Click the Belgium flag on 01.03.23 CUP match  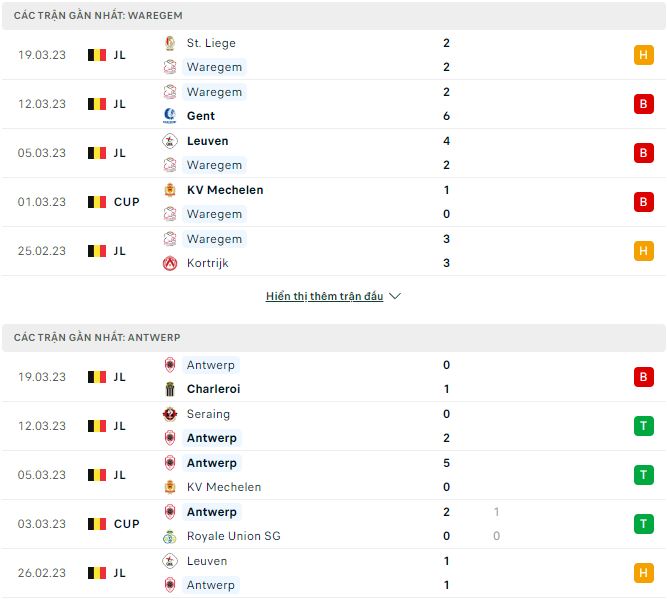click(x=97, y=202)
